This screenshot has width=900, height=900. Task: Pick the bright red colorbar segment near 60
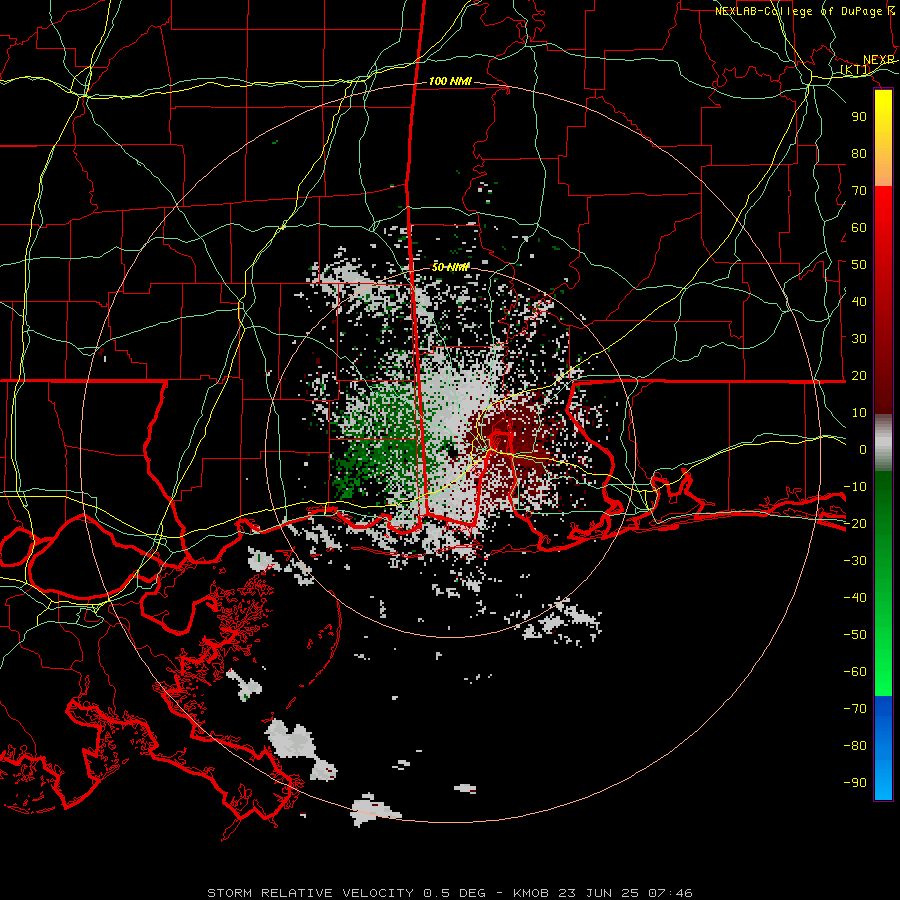tap(883, 221)
